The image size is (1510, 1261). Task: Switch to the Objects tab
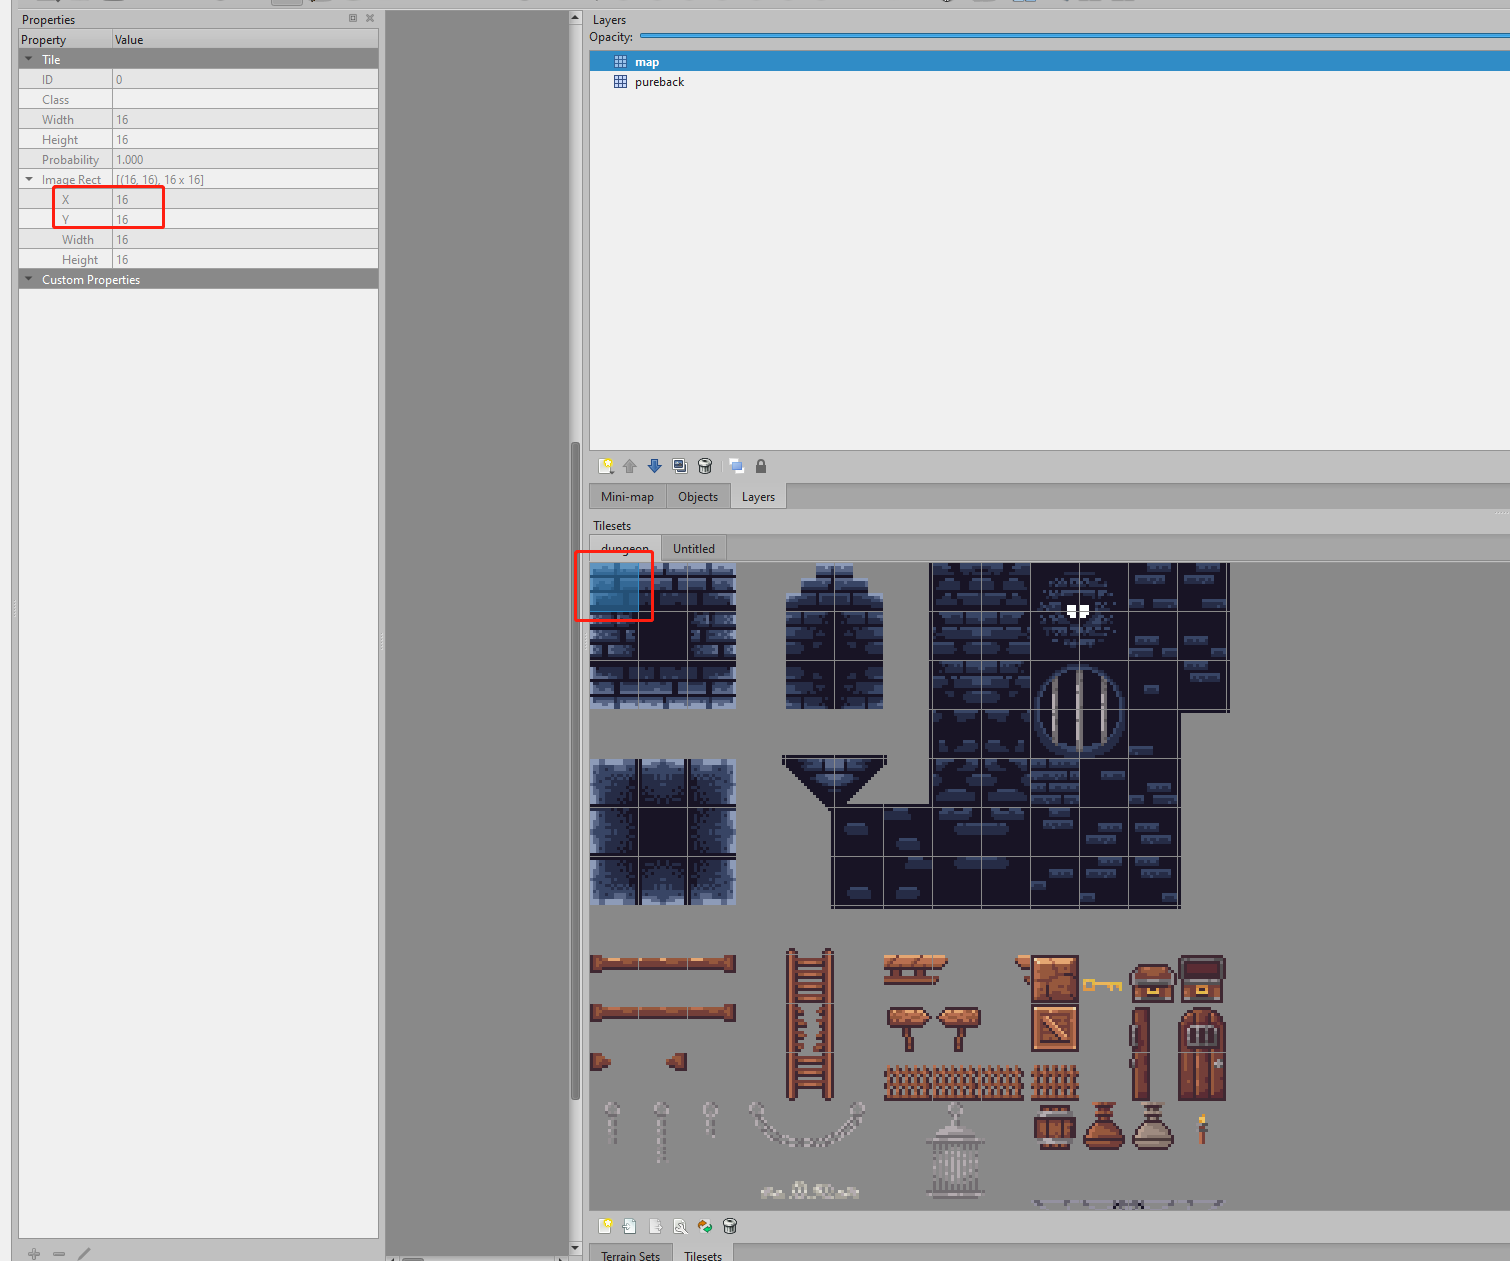(698, 496)
